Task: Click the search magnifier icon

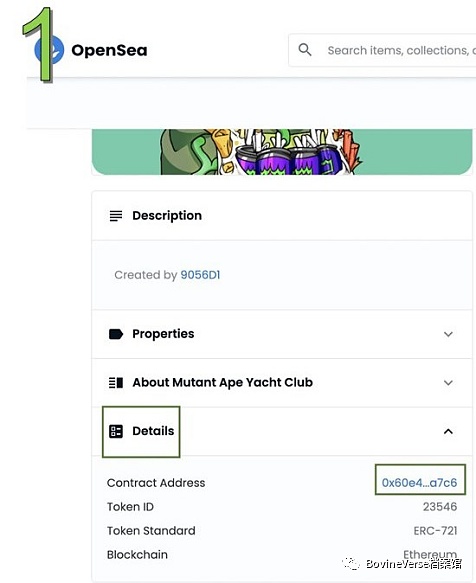Action: click(x=305, y=49)
